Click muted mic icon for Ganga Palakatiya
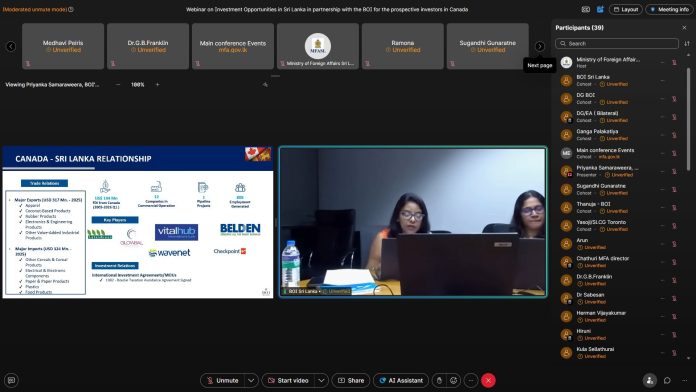 (x=674, y=135)
